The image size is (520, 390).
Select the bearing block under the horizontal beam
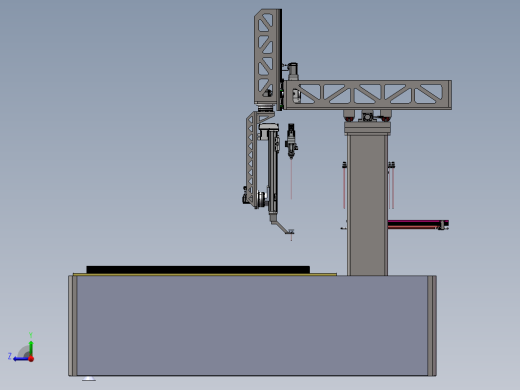pyautogui.click(x=367, y=117)
